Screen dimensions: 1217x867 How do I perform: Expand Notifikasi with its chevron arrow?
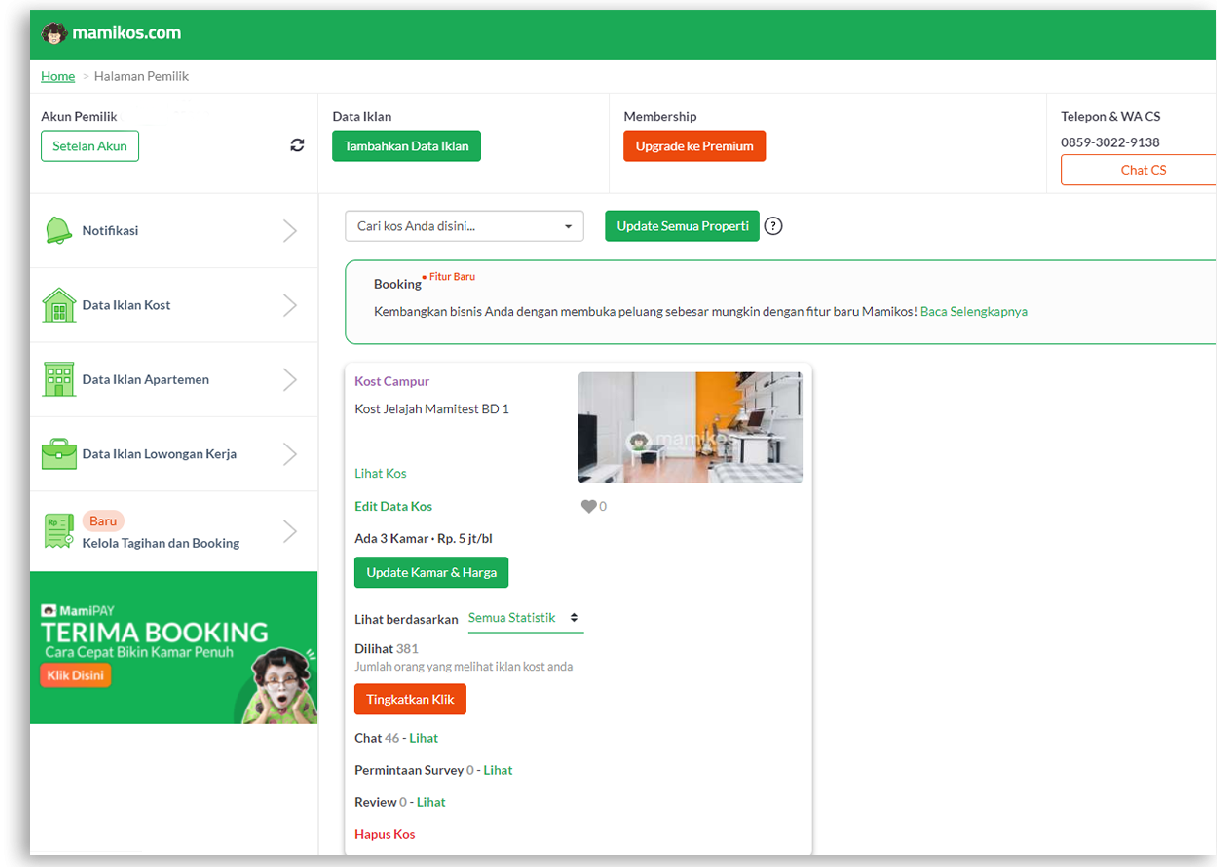289,231
